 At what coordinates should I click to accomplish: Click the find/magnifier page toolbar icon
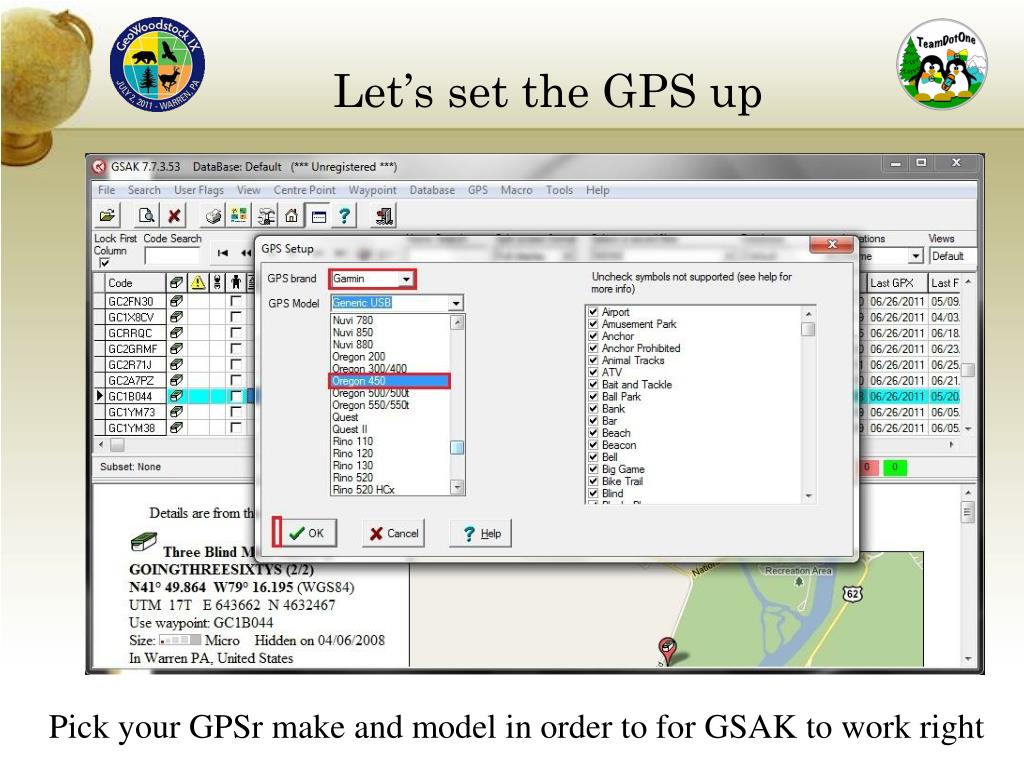point(147,216)
